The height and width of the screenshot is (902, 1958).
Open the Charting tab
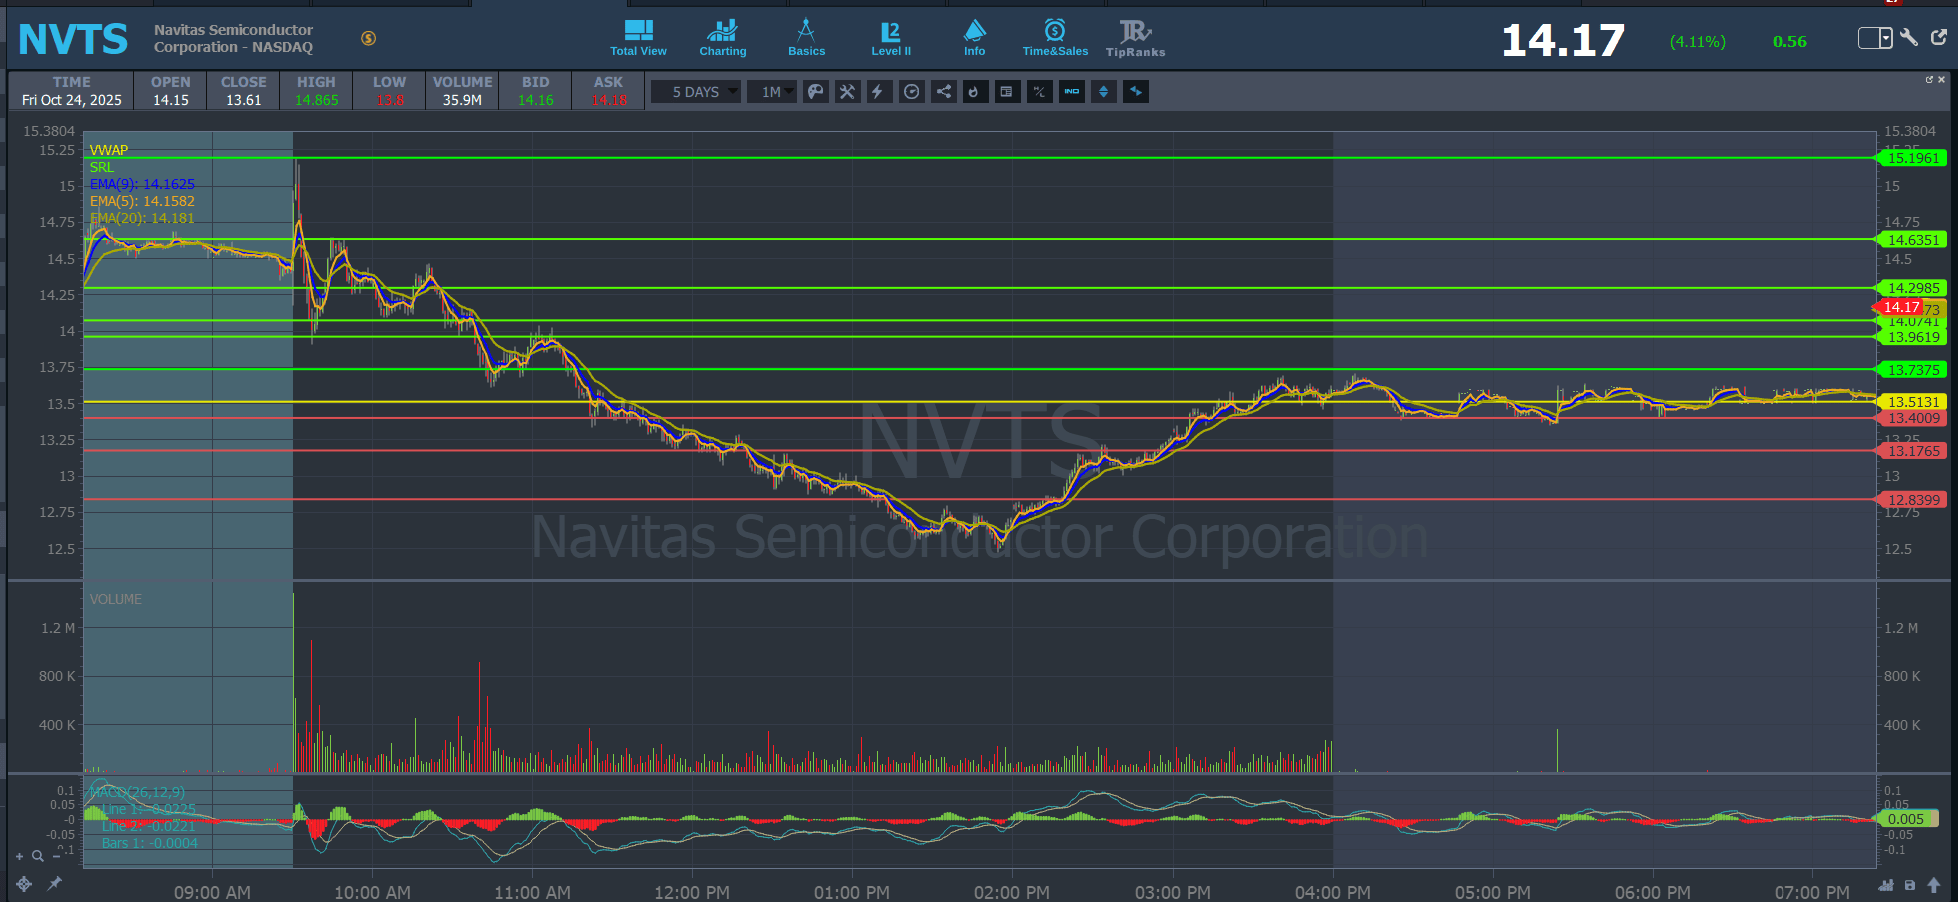tap(722, 38)
